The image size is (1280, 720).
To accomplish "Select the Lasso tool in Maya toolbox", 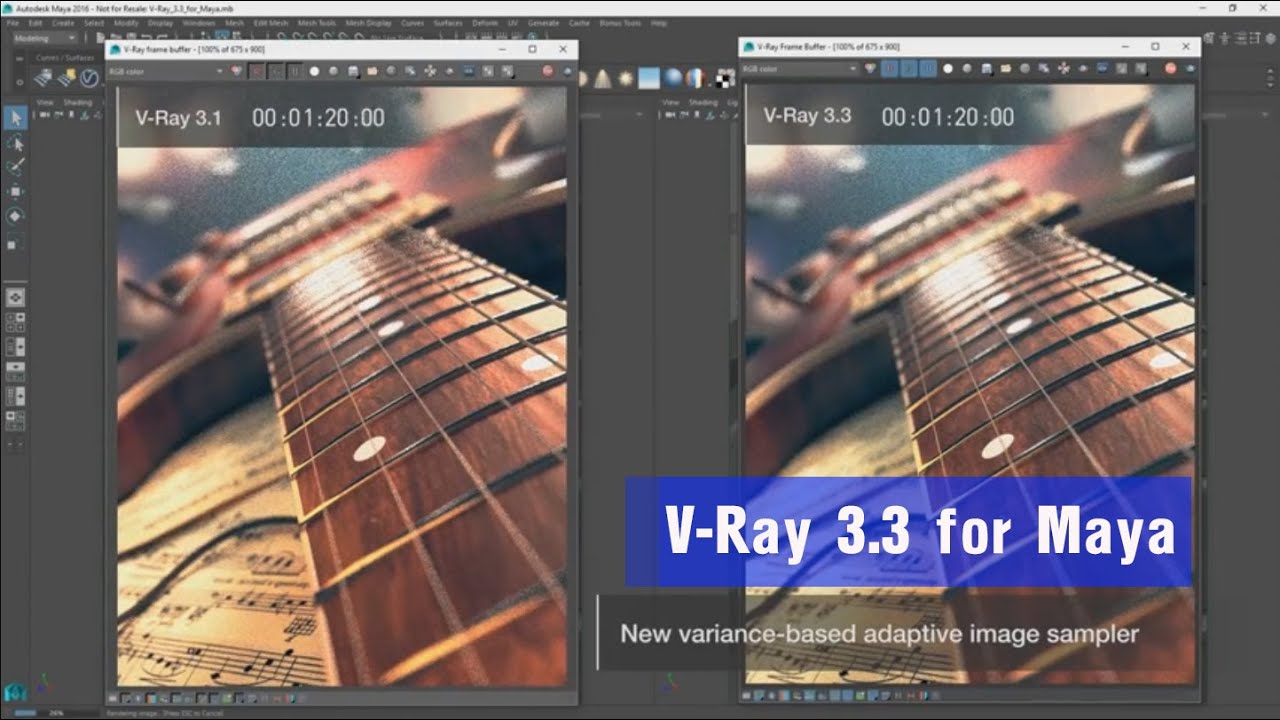I will (x=15, y=143).
